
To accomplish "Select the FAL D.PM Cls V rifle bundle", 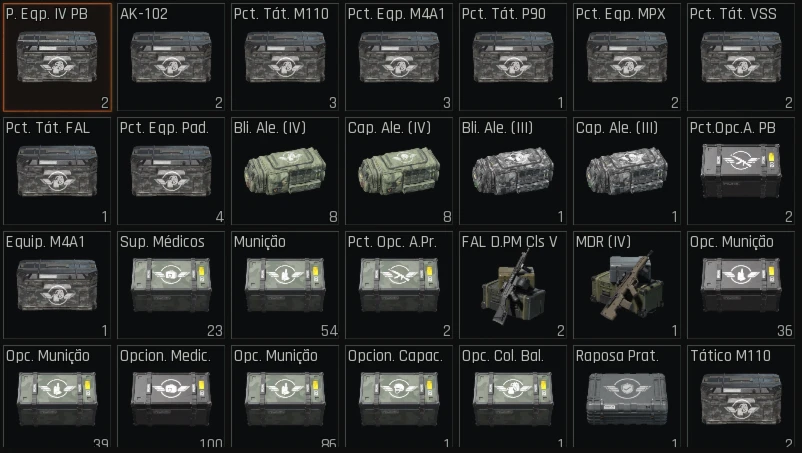I will (513, 285).
